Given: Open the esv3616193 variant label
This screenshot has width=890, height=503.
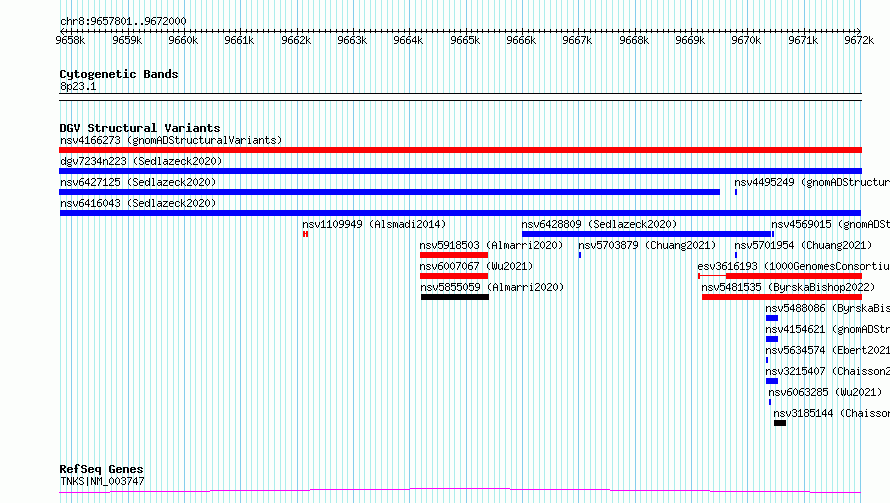Looking at the screenshot, I should (794, 266).
